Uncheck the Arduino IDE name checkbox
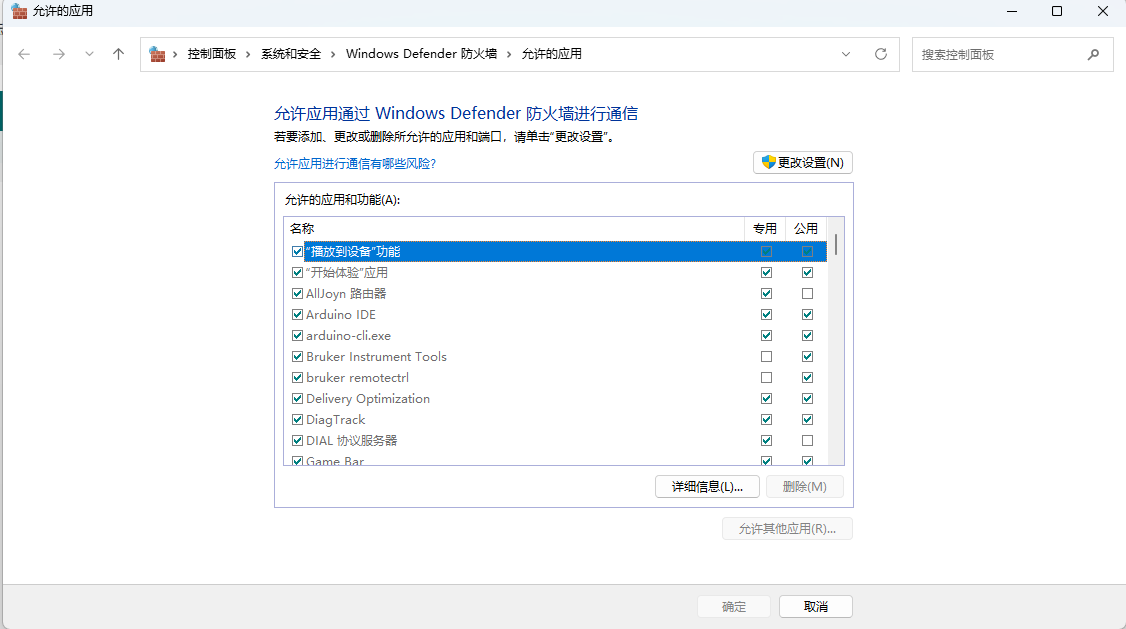Viewport: 1126px width, 629px height. coord(297,315)
